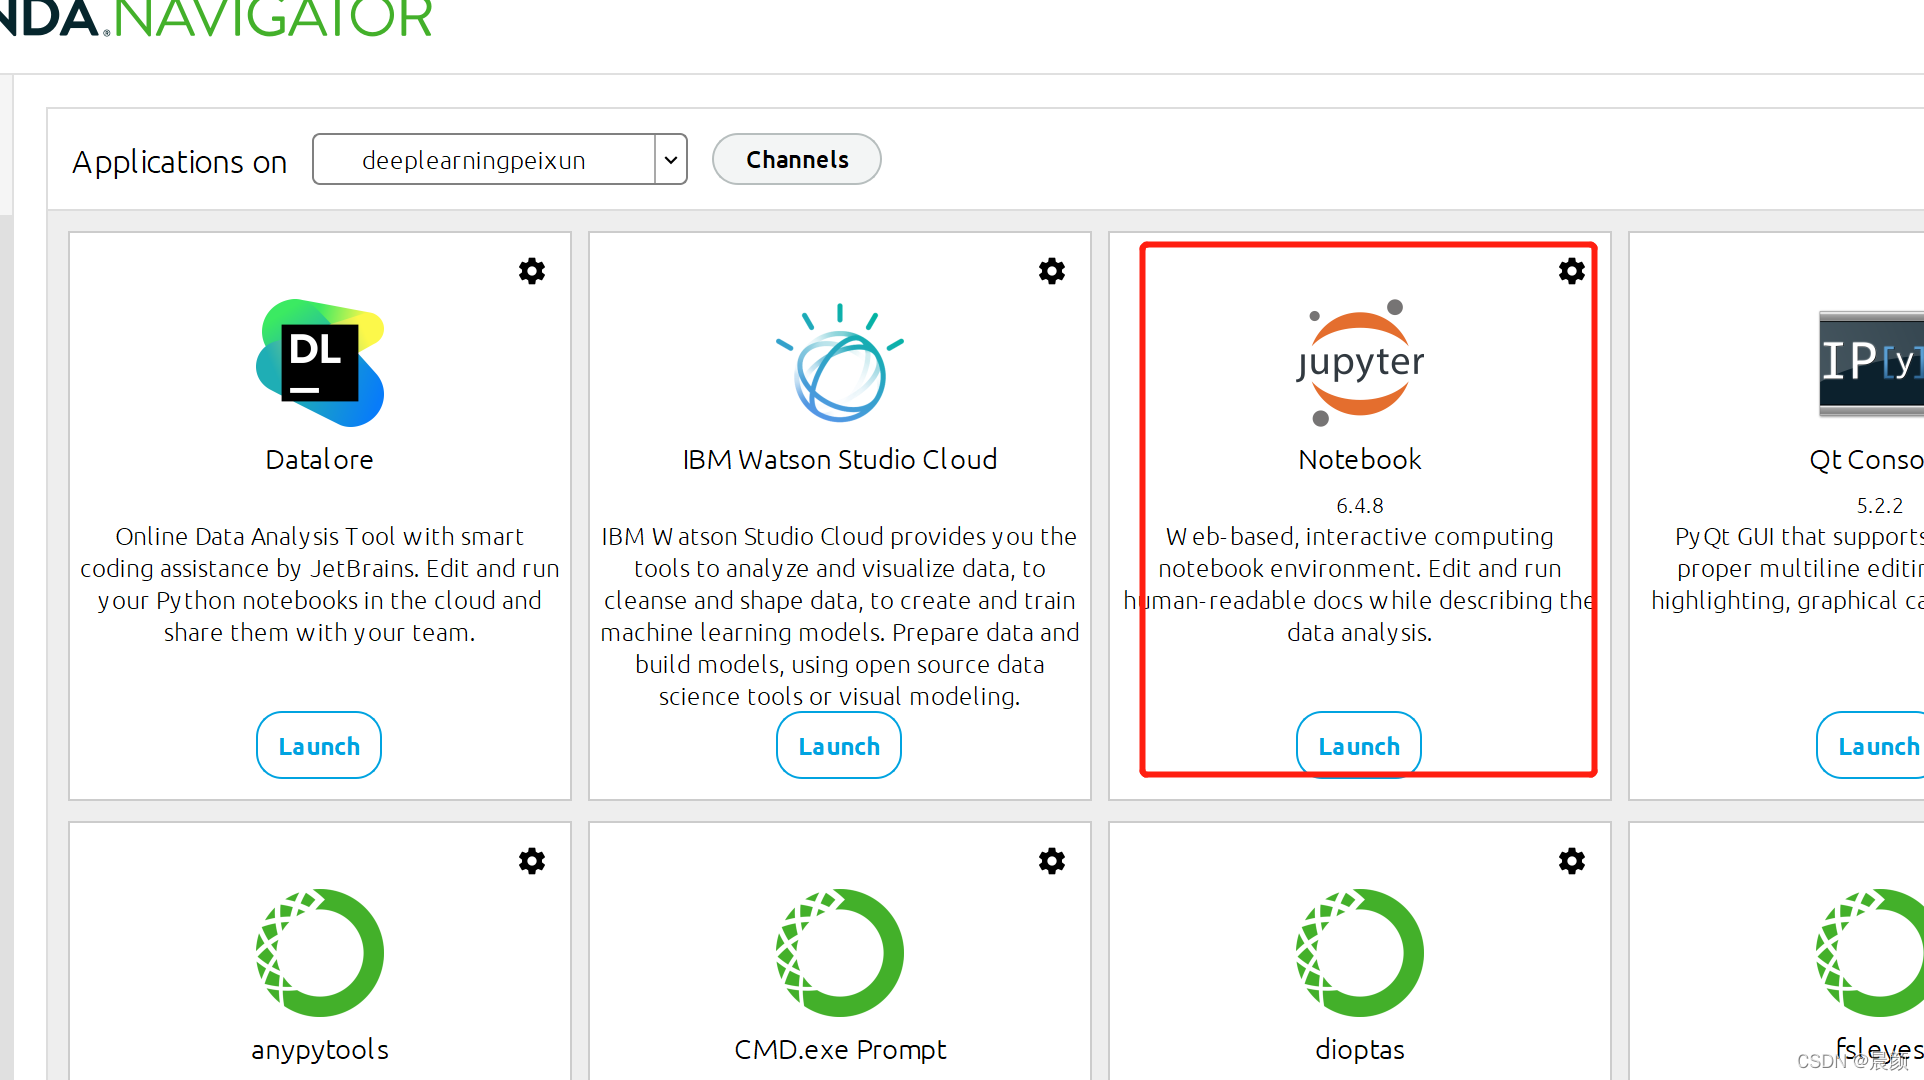Click the Jupyter logo icon

coord(1360,363)
